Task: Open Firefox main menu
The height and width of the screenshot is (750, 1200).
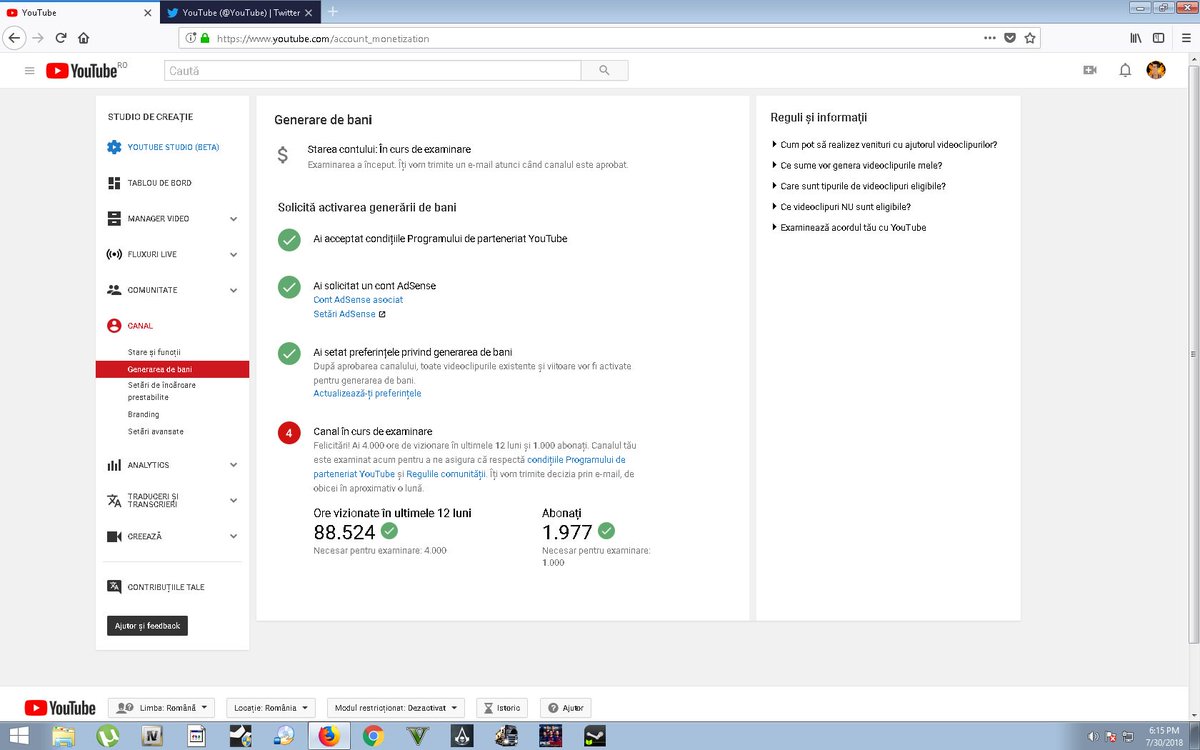Action: [1185, 38]
